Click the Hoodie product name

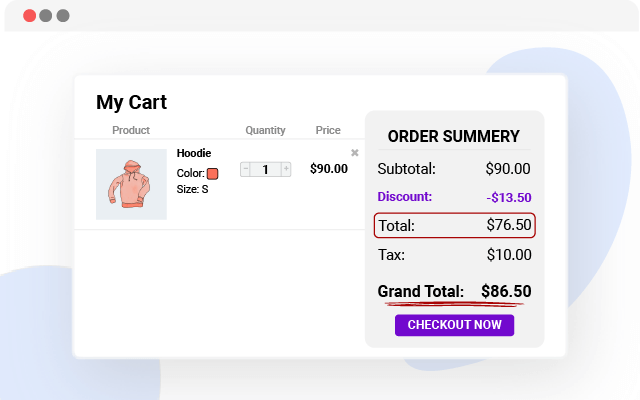[194, 153]
